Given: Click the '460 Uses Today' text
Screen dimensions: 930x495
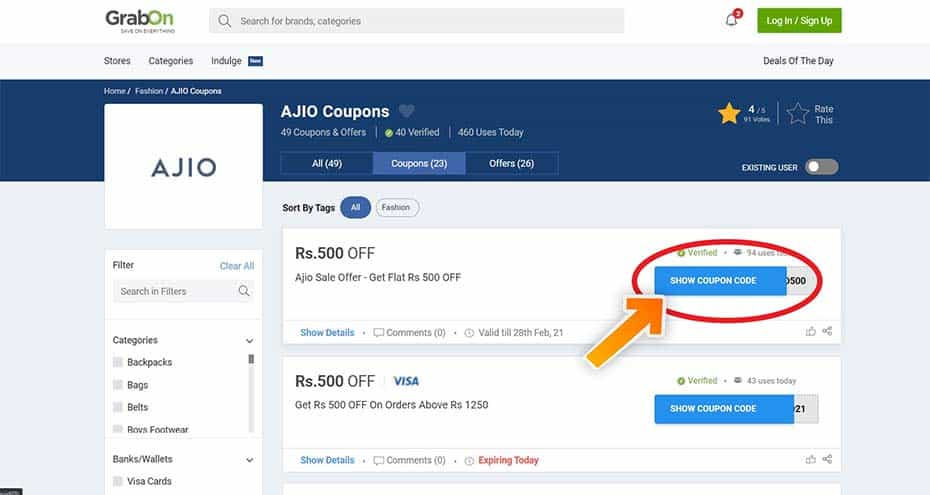Looking at the screenshot, I should pos(491,132).
